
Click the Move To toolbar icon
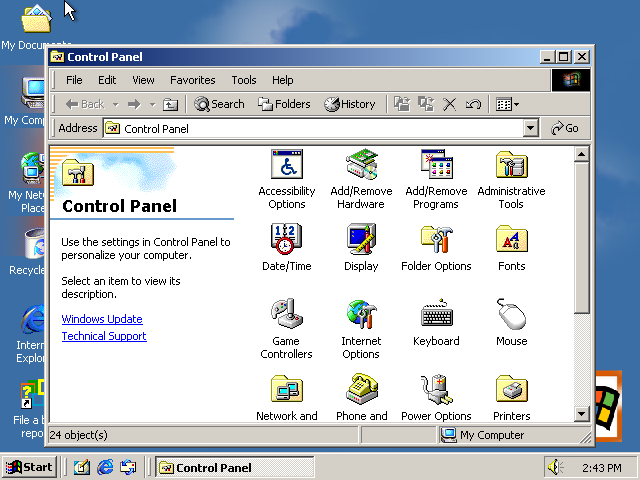coord(402,104)
